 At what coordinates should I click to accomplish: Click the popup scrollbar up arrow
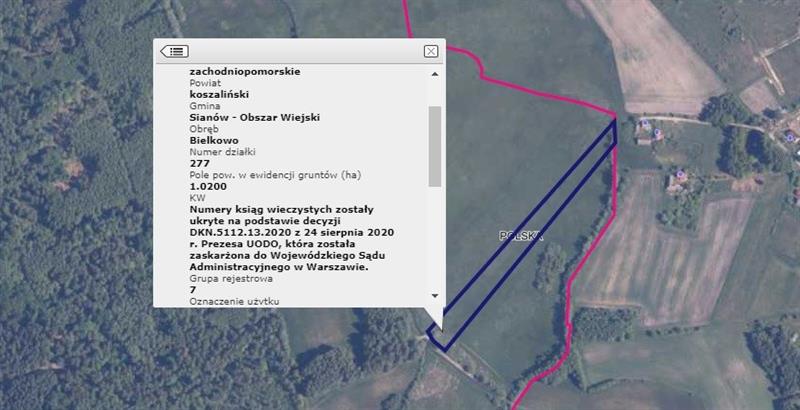point(434,74)
